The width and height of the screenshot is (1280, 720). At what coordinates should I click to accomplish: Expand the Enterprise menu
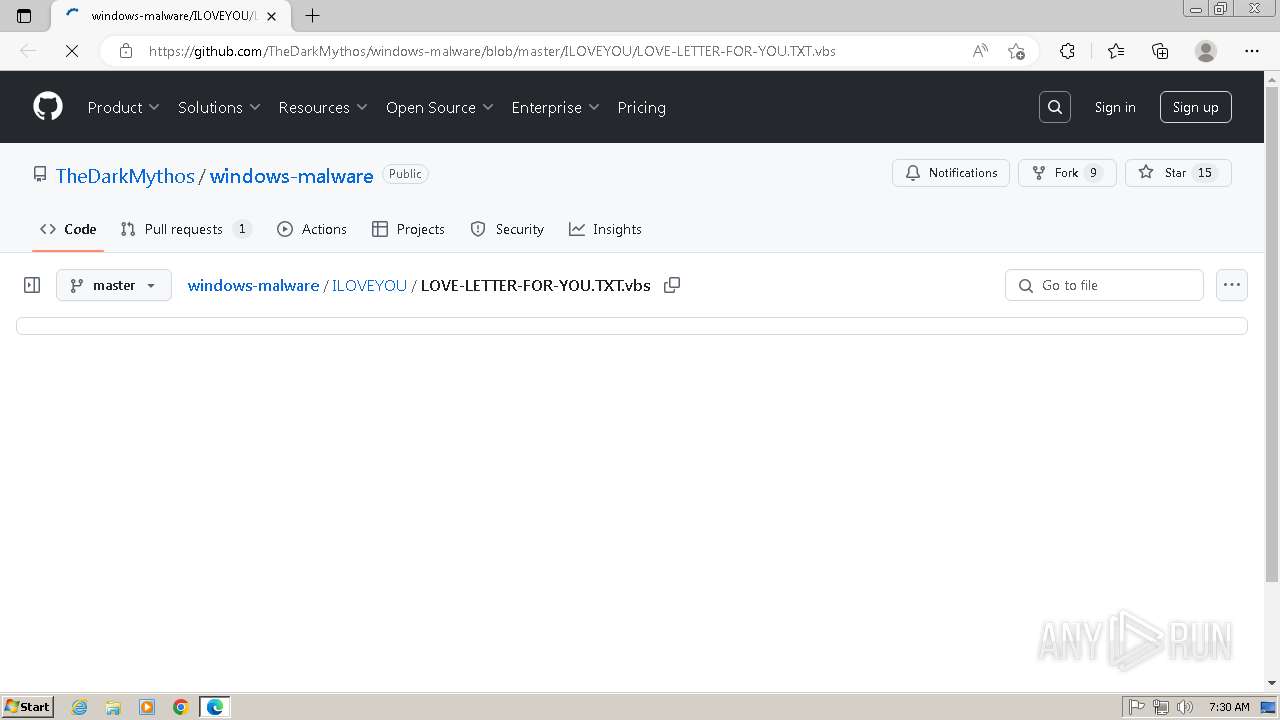[x=555, y=107]
